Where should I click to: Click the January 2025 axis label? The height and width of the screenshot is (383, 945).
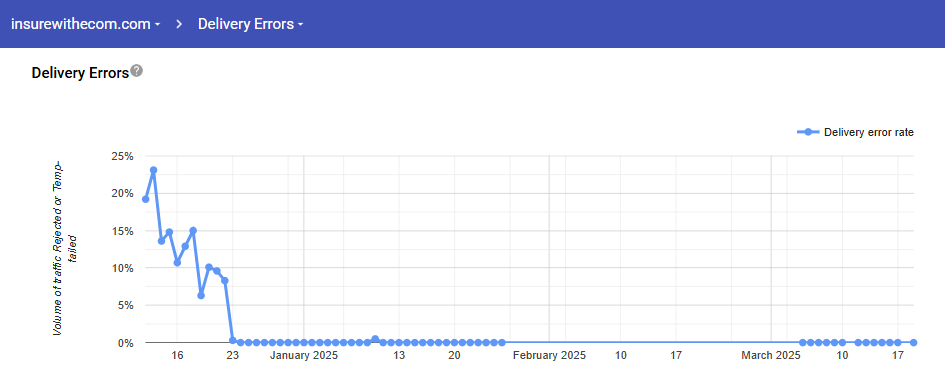click(304, 356)
